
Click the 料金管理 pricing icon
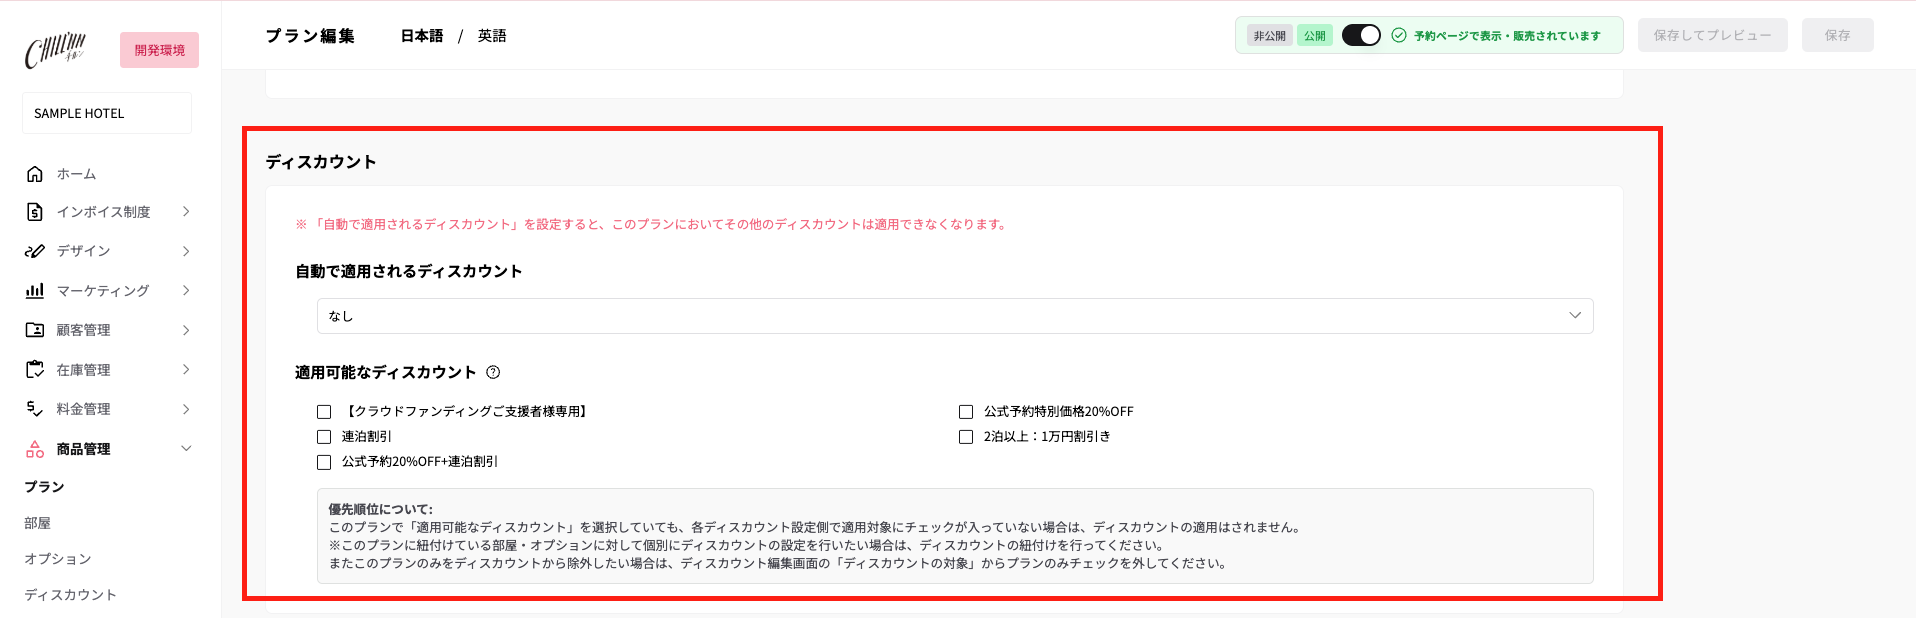(35, 409)
